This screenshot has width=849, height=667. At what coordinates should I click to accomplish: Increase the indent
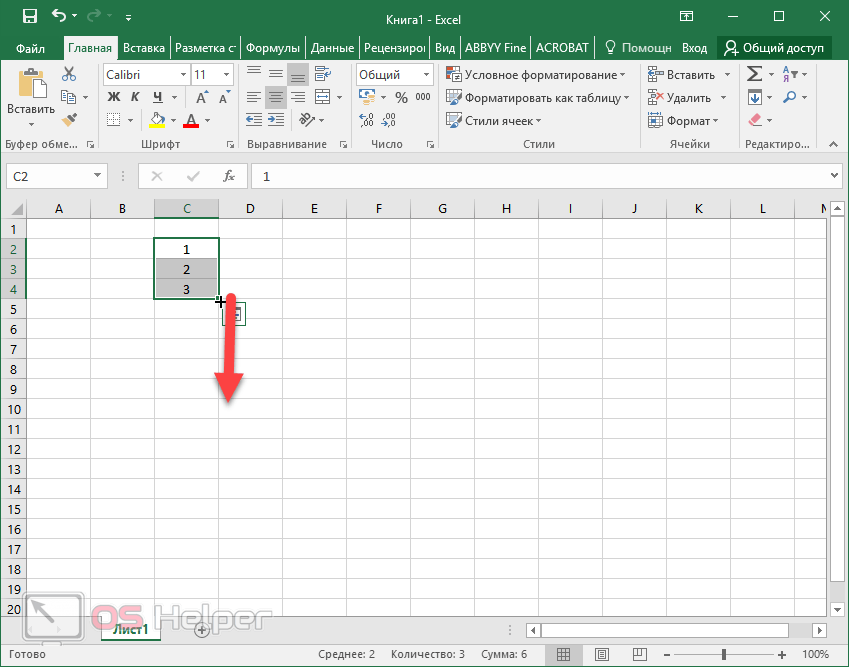pos(276,120)
